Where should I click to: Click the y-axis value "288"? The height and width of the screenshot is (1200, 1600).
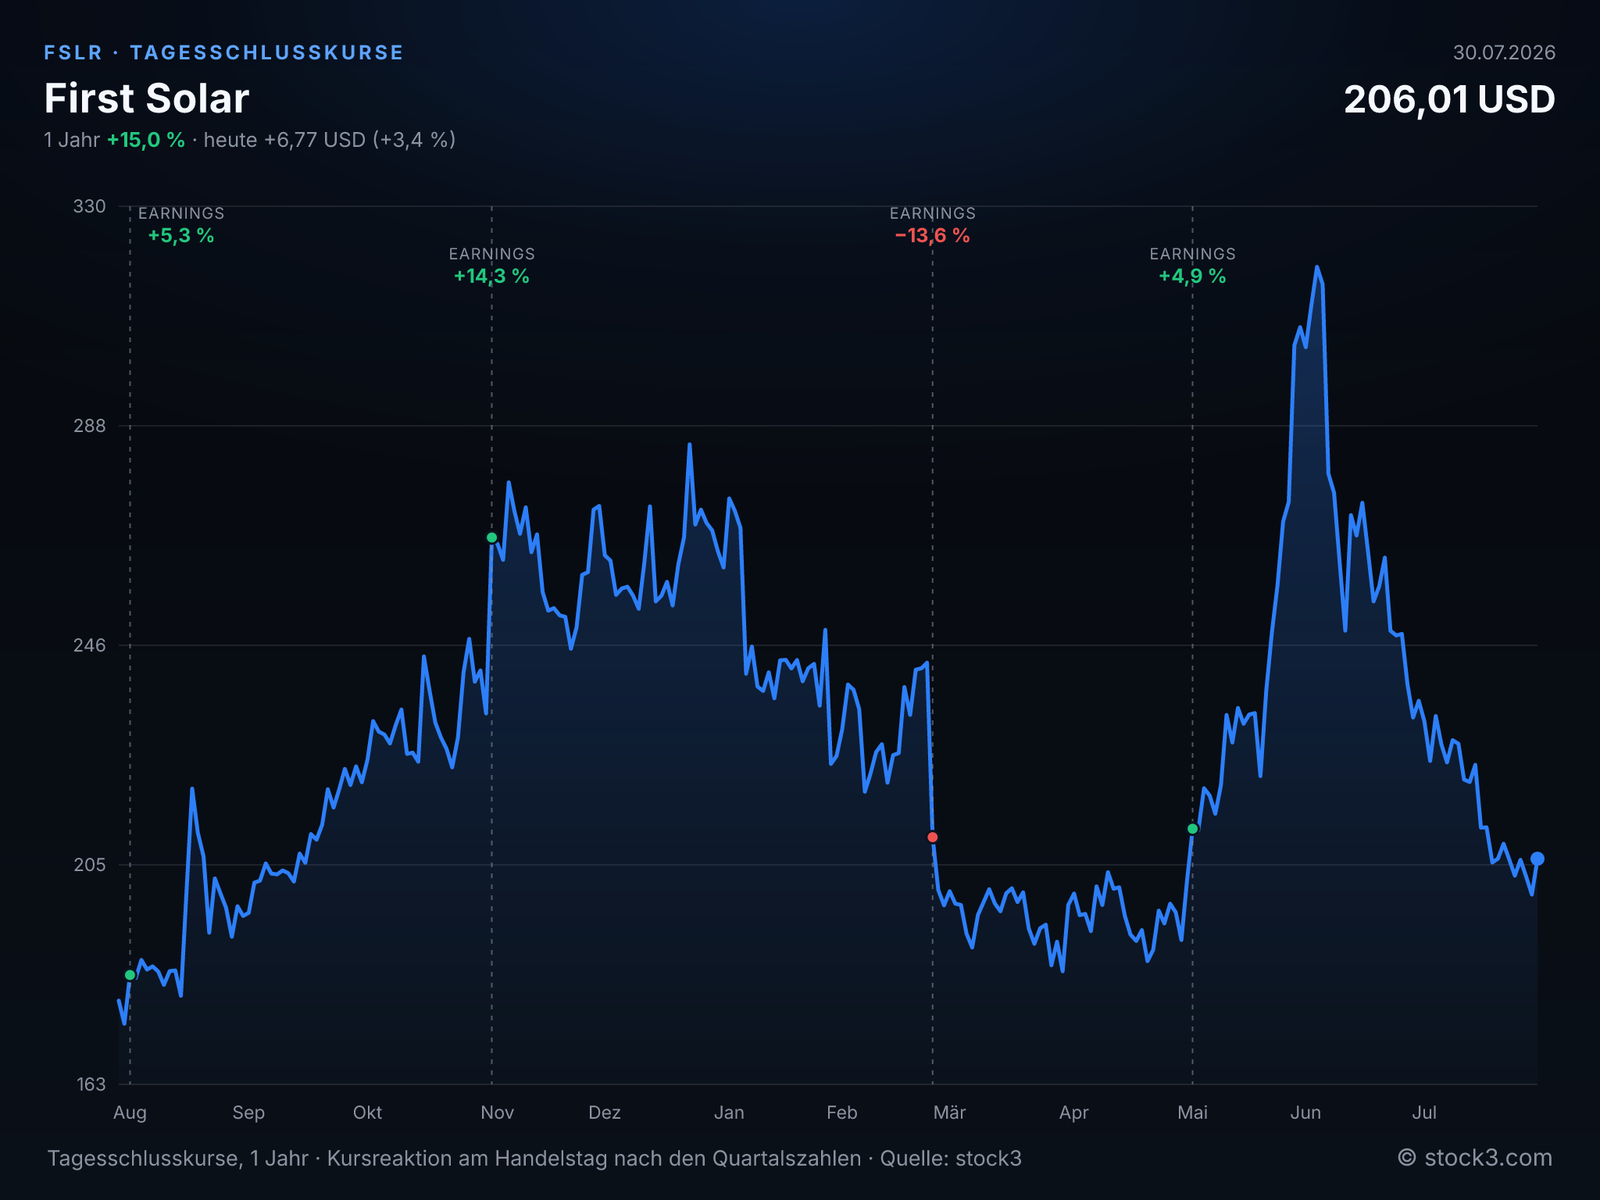pos(89,426)
